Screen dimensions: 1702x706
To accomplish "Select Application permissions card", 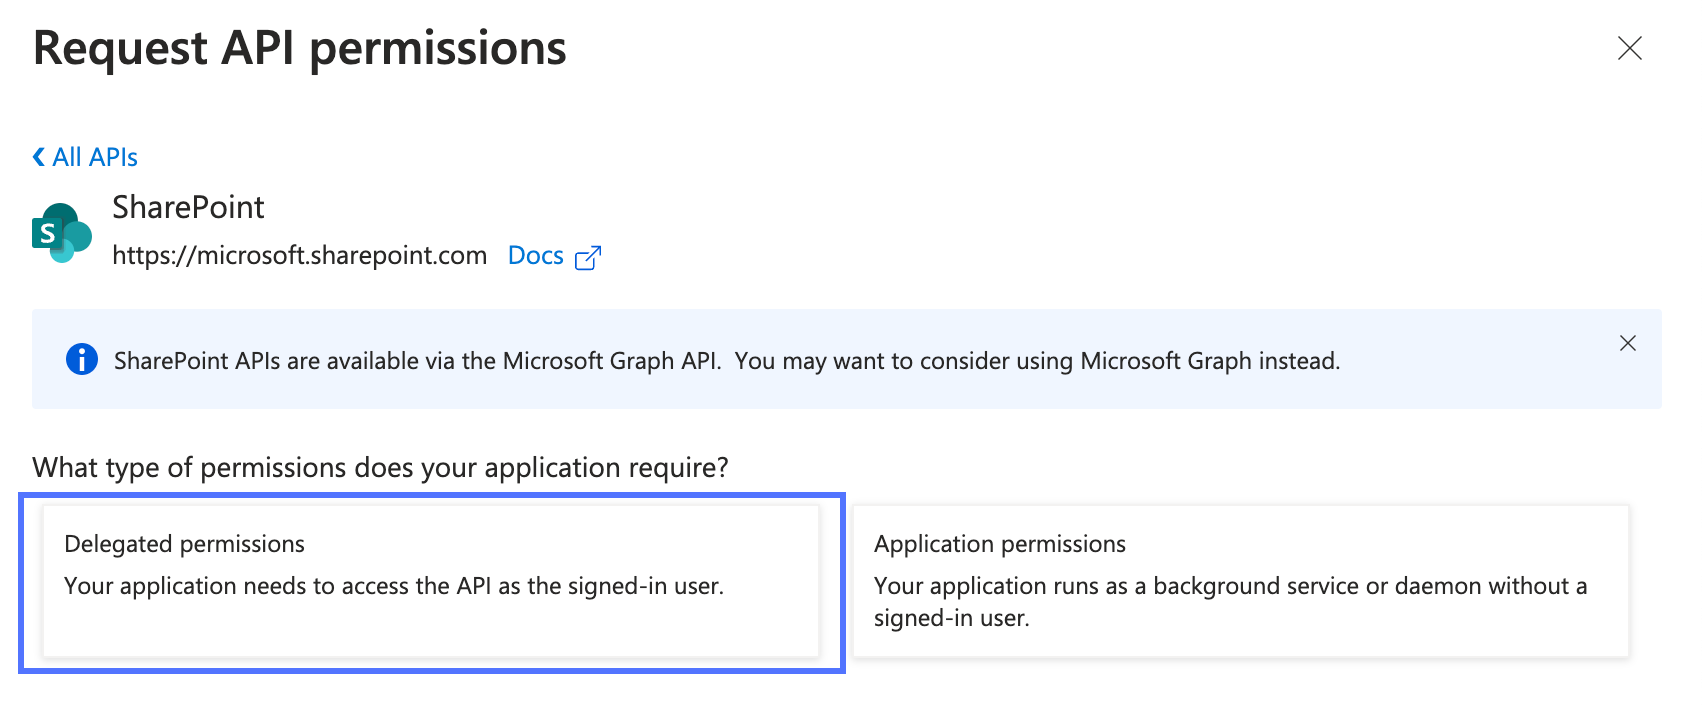I will click(1241, 581).
